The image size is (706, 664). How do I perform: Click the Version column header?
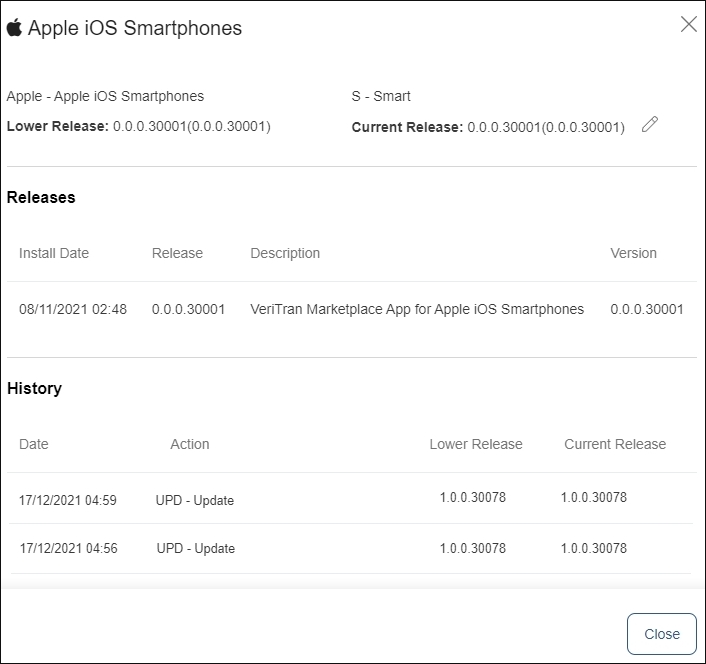(x=633, y=253)
